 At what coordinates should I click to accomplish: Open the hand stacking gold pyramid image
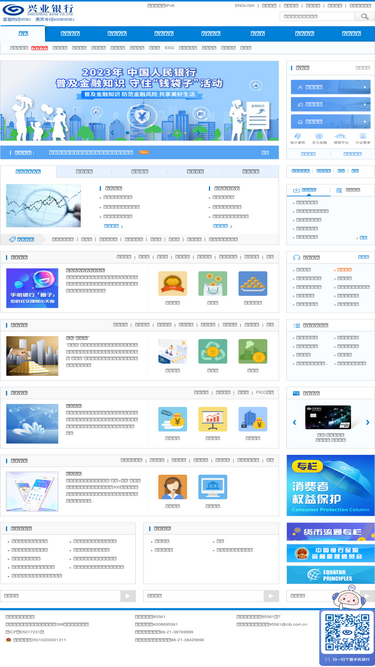click(x=32, y=356)
